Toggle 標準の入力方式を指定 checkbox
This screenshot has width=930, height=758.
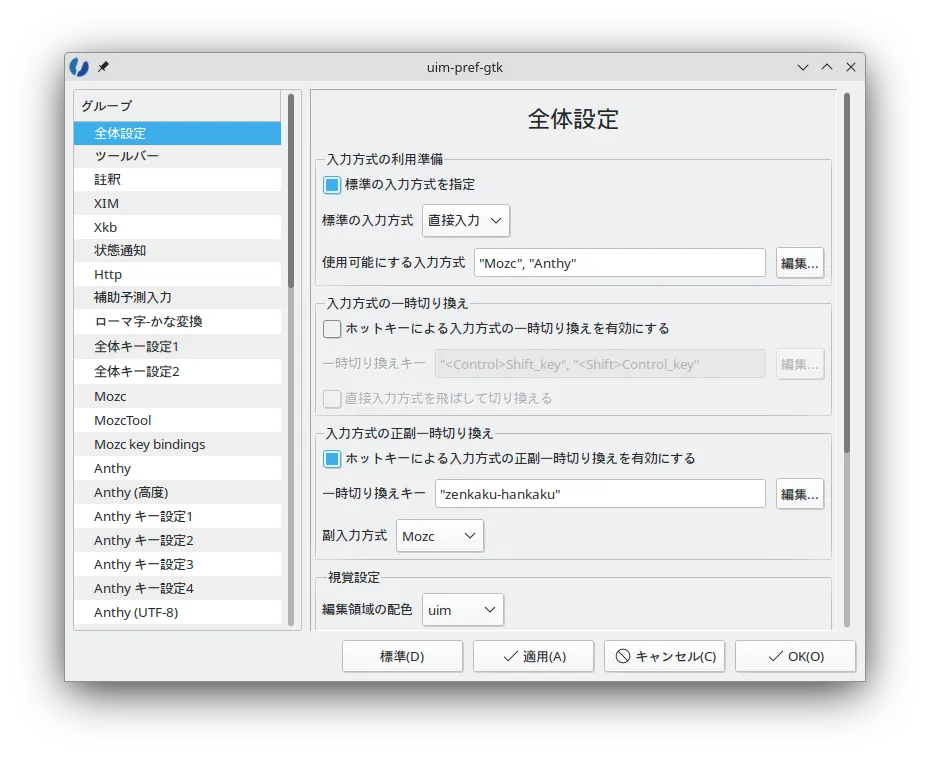pyautogui.click(x=332, y=185)
